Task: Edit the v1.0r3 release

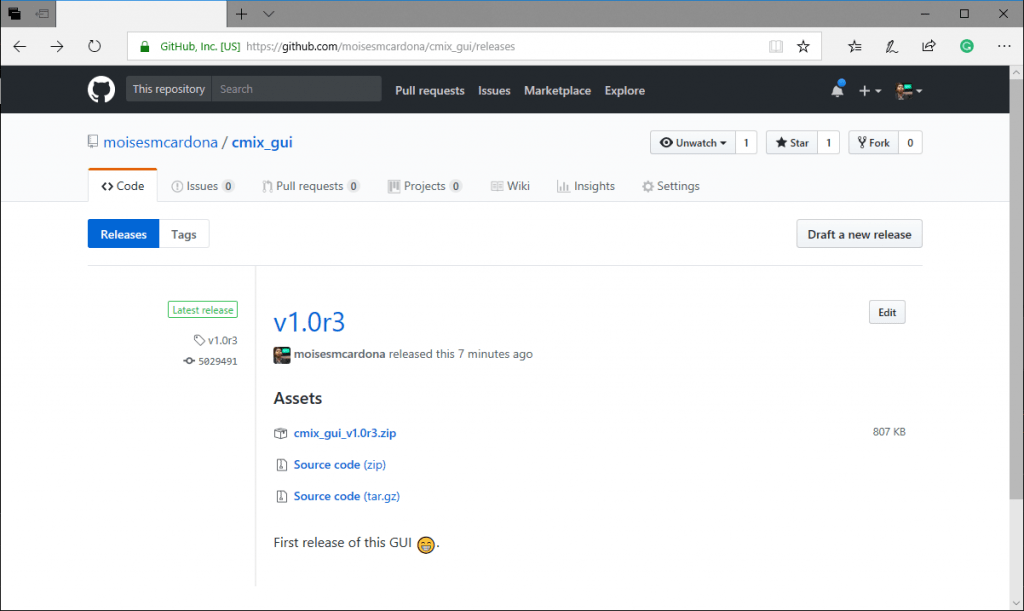Action: pos(887,313)
